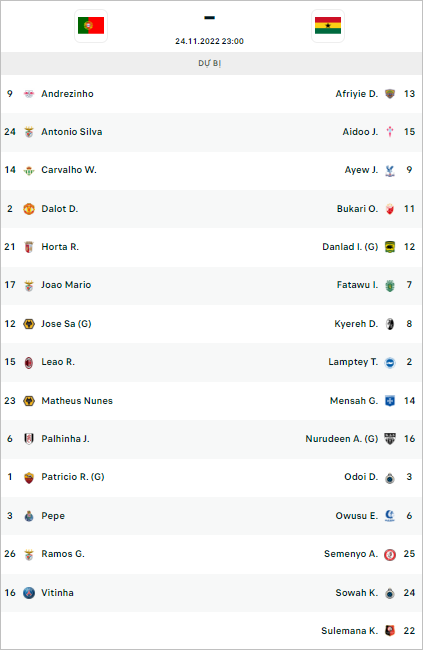Click the Rennes crest next to Sulemana K.
Viewport: 423px width, 650px height.
click(390, 631)
